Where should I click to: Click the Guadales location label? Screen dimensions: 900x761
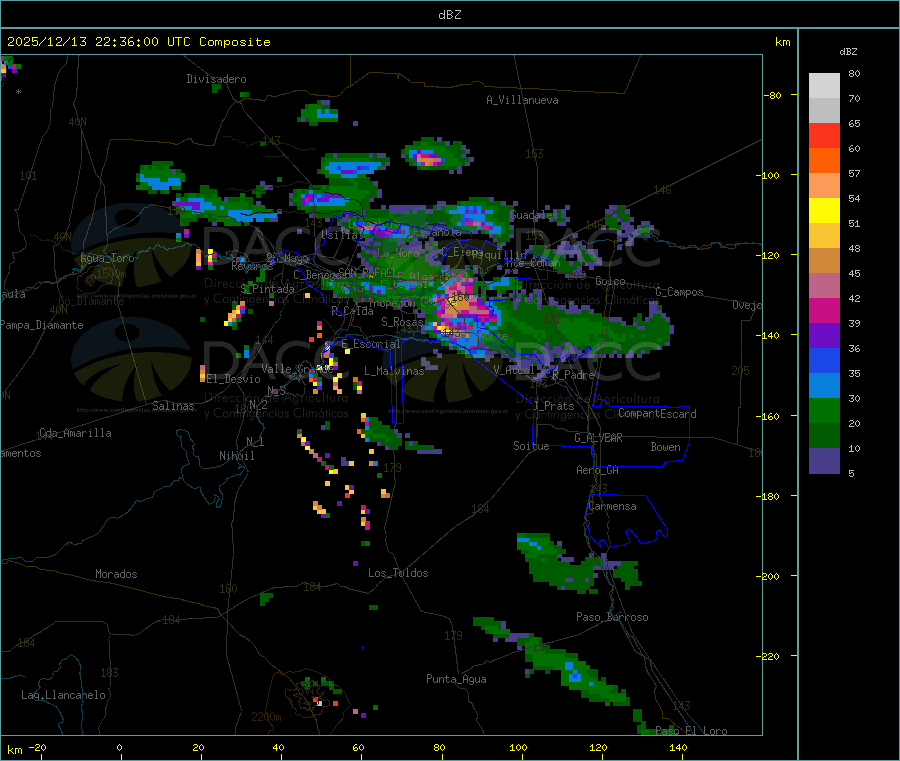tap(534, 215)
